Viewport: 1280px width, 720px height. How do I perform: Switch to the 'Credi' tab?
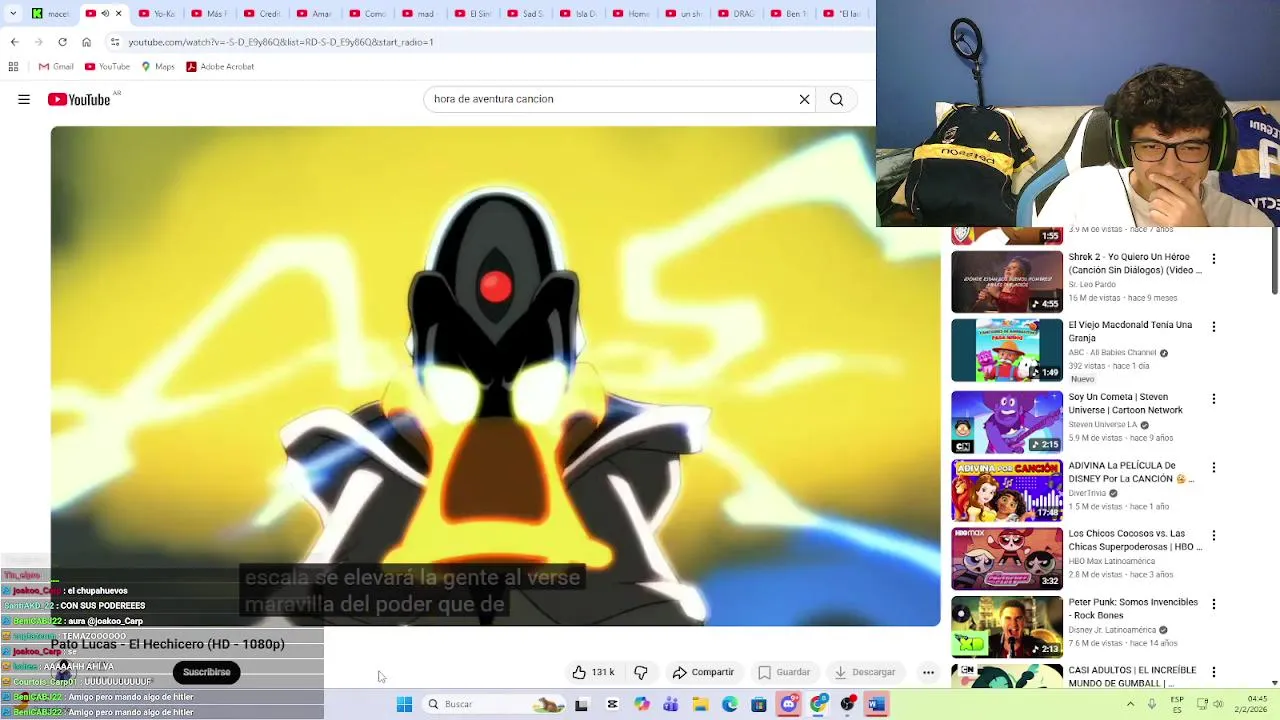click(x=262, y=14)
